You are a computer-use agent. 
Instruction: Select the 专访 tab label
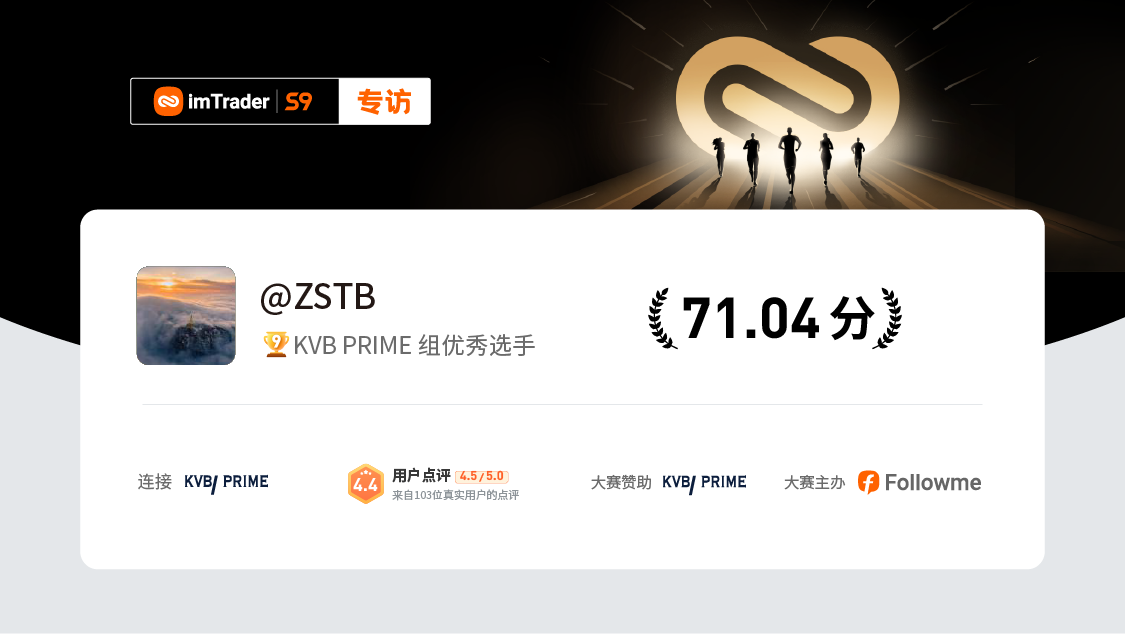coord(385,101)
